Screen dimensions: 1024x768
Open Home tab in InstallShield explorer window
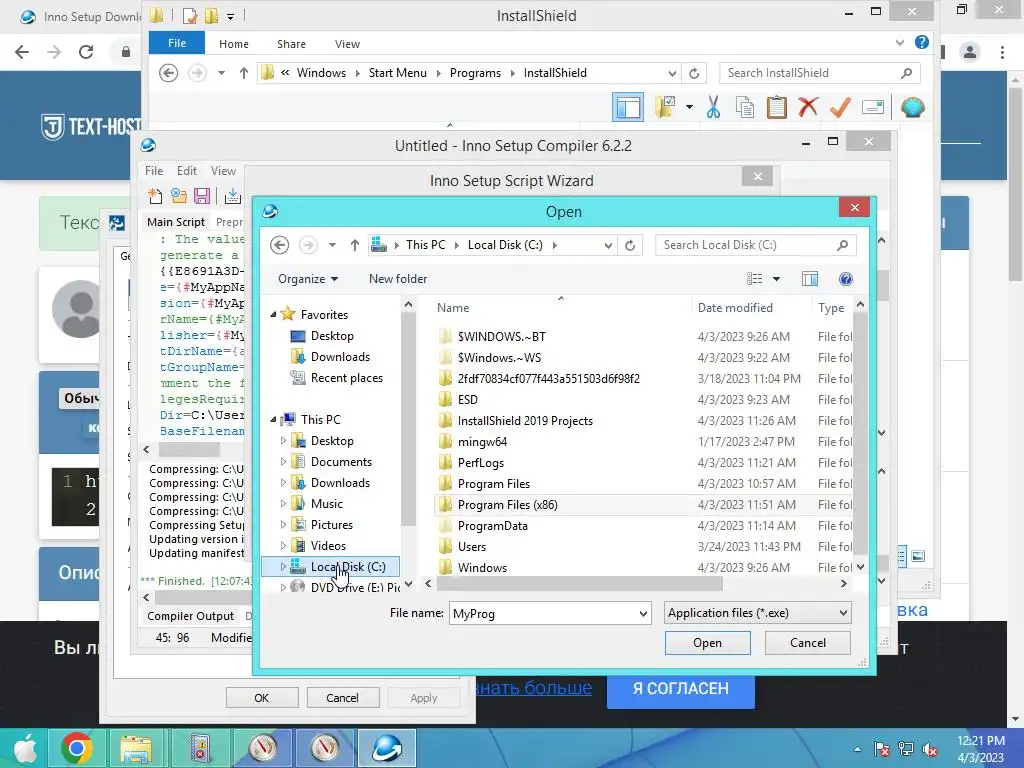click(x=234, y=44)
